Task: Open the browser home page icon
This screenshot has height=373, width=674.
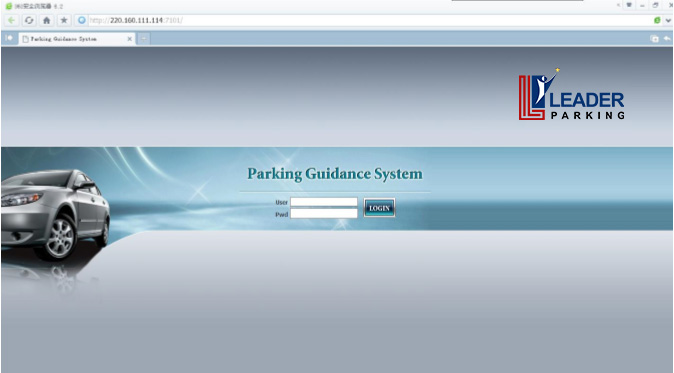Action: coord(46,20)
